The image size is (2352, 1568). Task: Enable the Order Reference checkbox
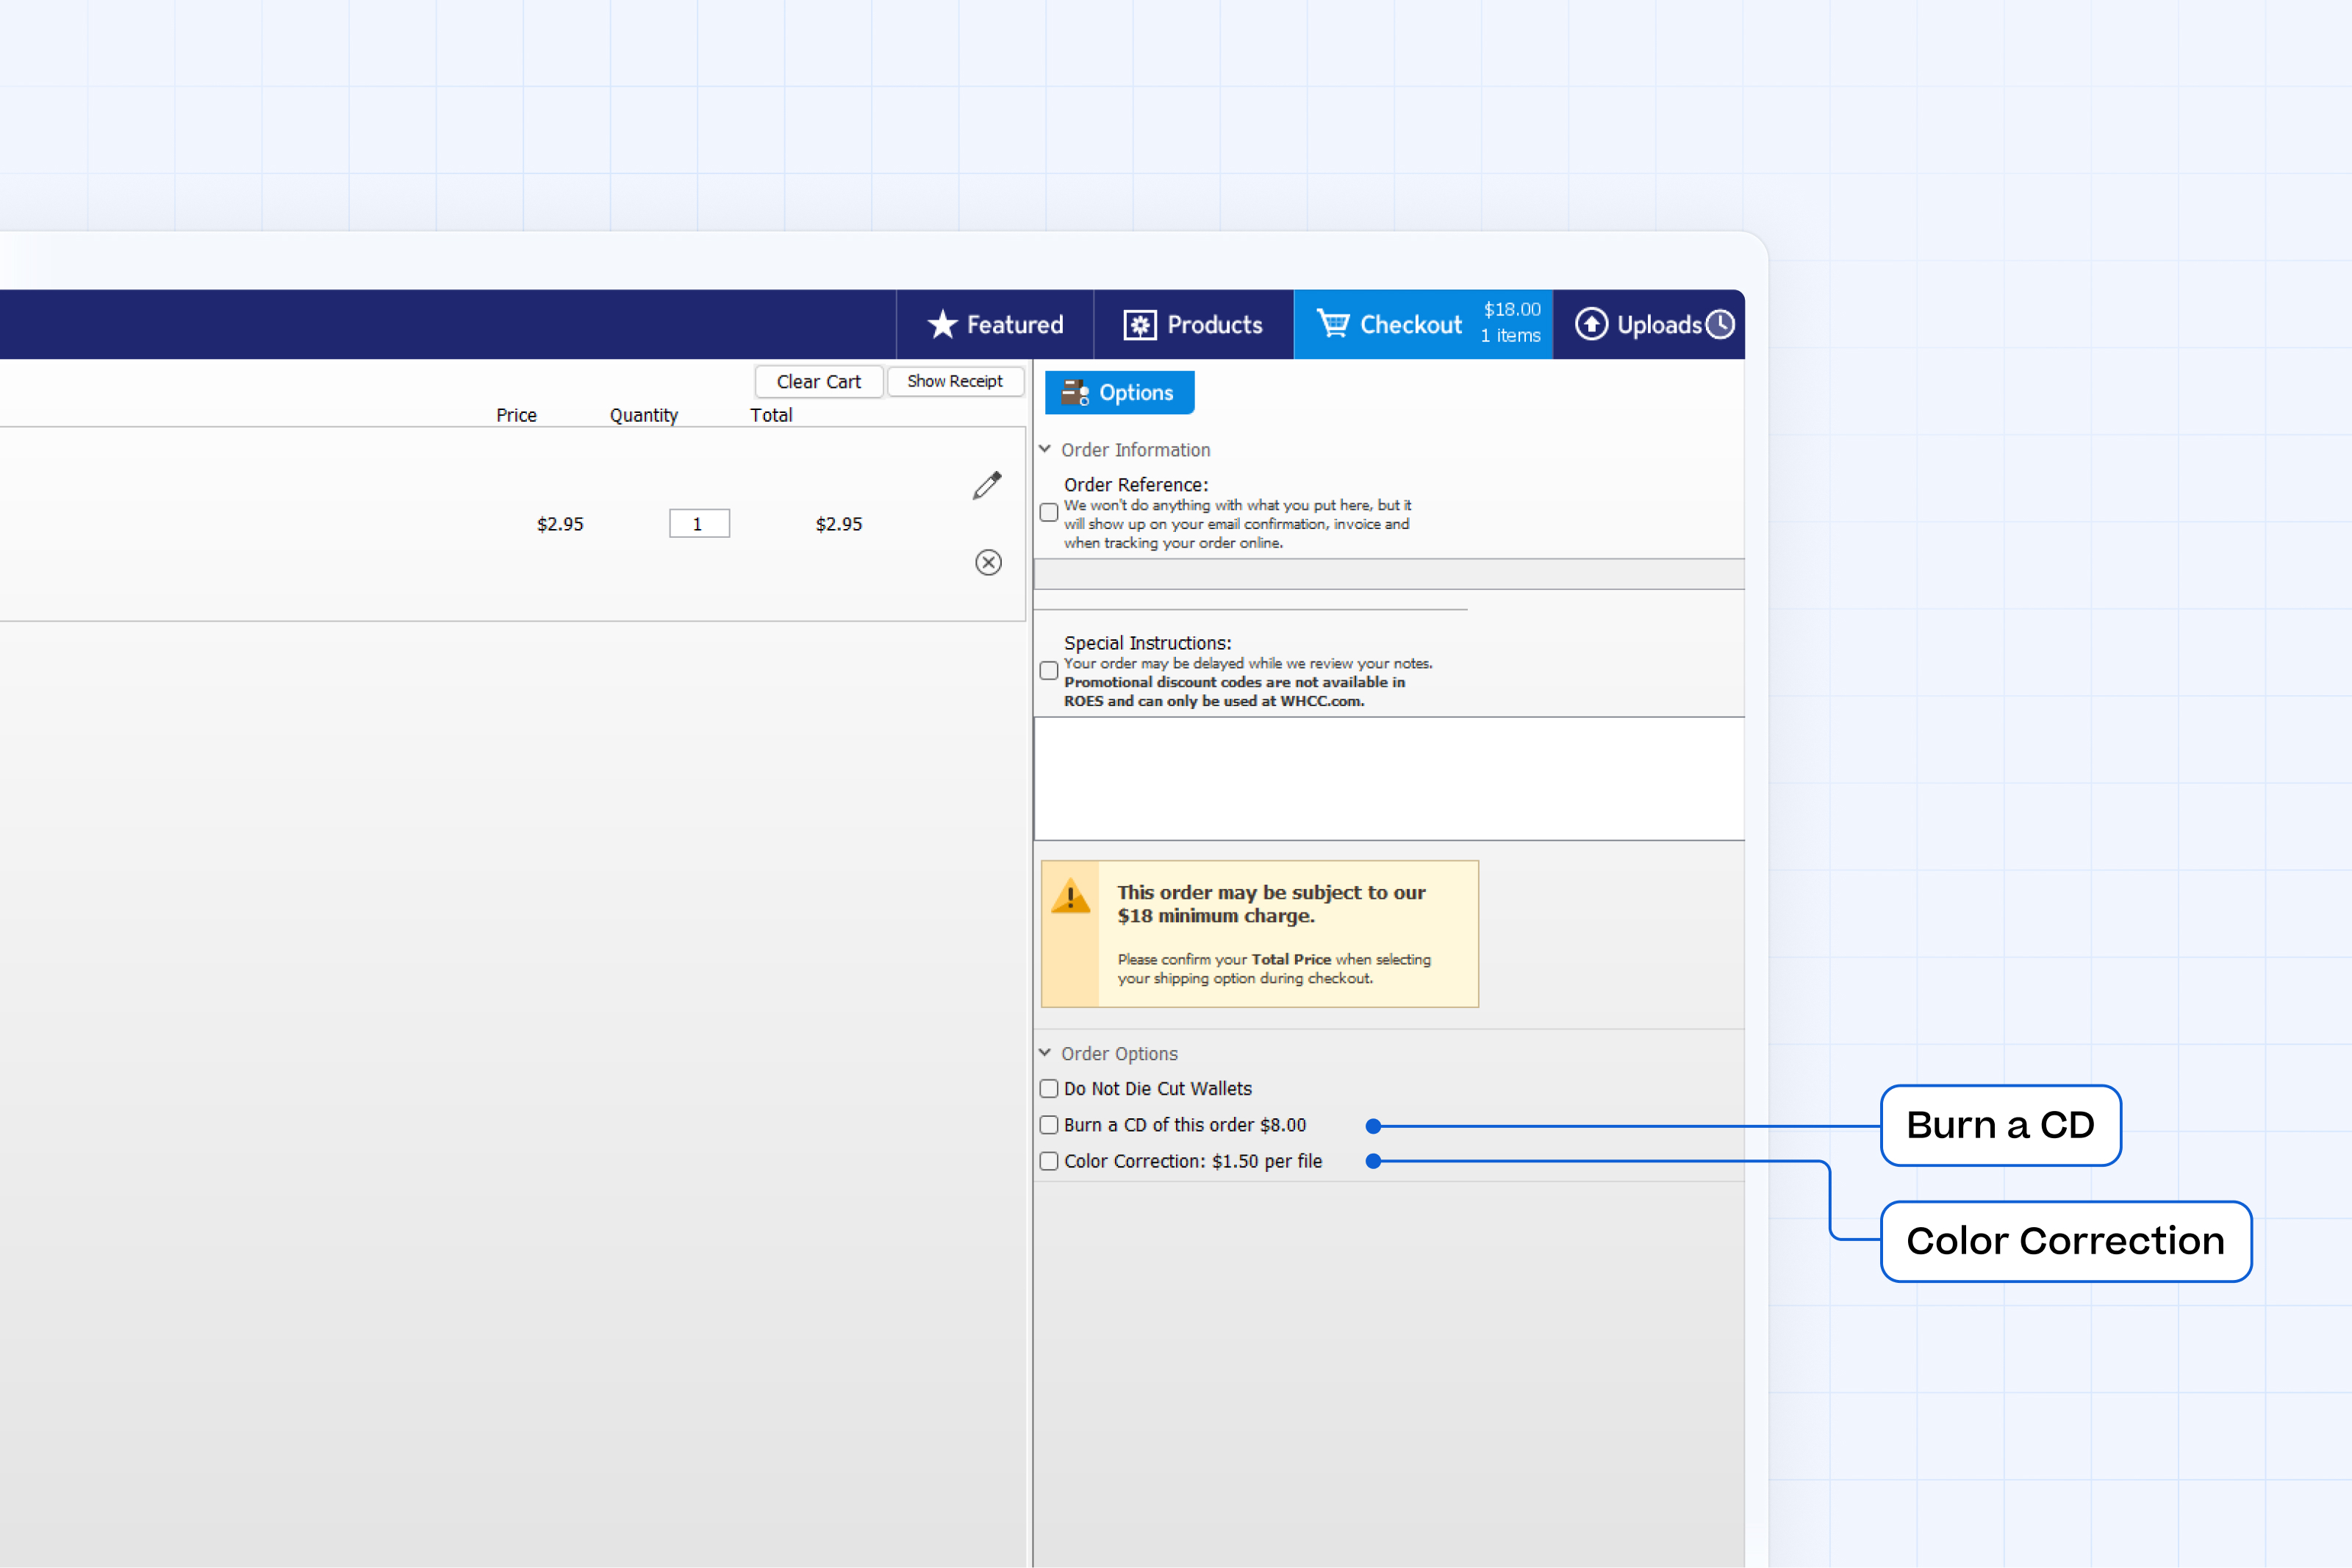pyautogui.click(x=1049, y=513)
